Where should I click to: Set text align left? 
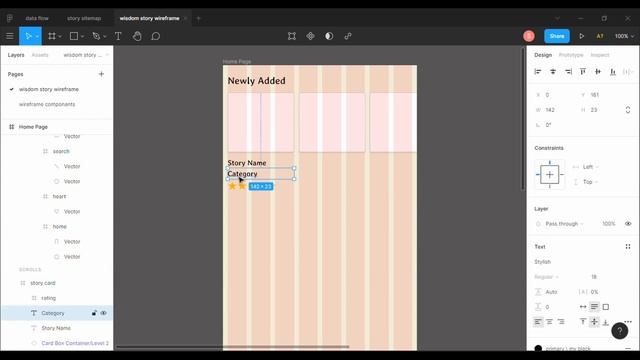coord(538,322)
